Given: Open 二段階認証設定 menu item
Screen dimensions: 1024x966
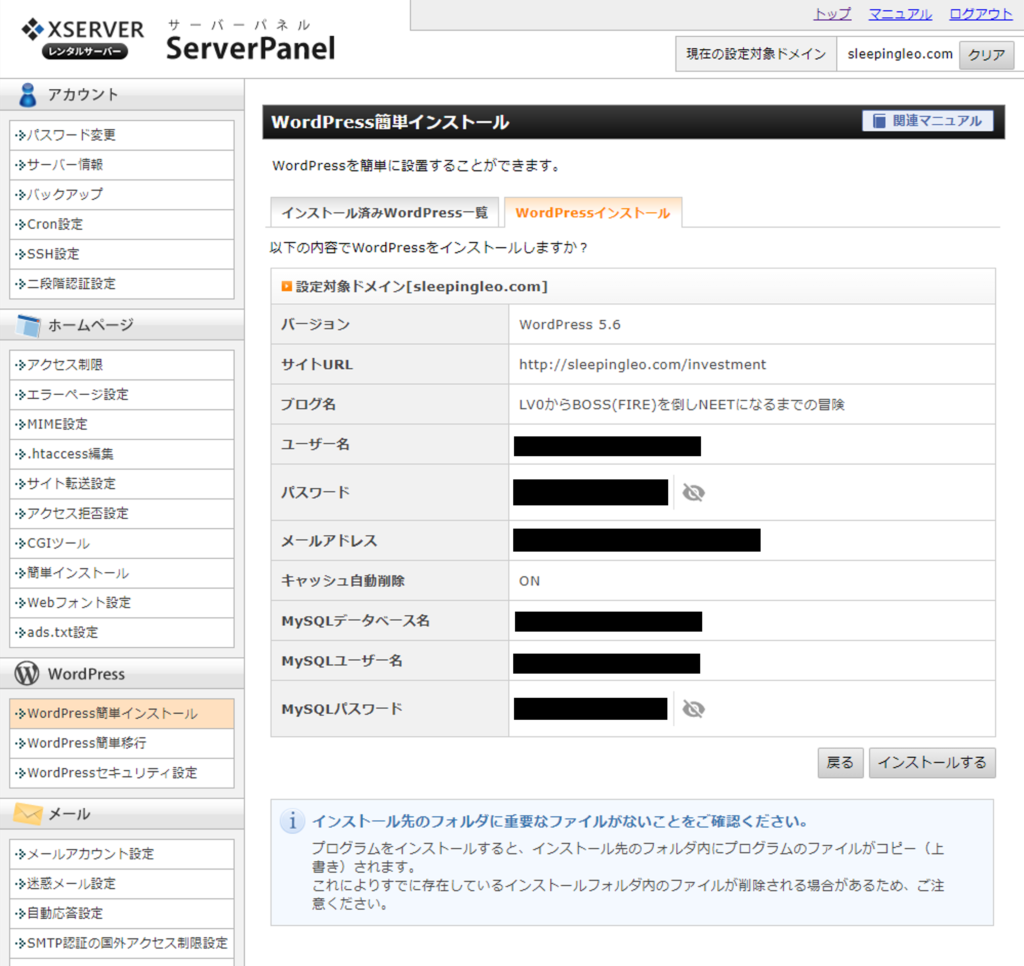Looking at the screenshot, I should coord(122,283).
